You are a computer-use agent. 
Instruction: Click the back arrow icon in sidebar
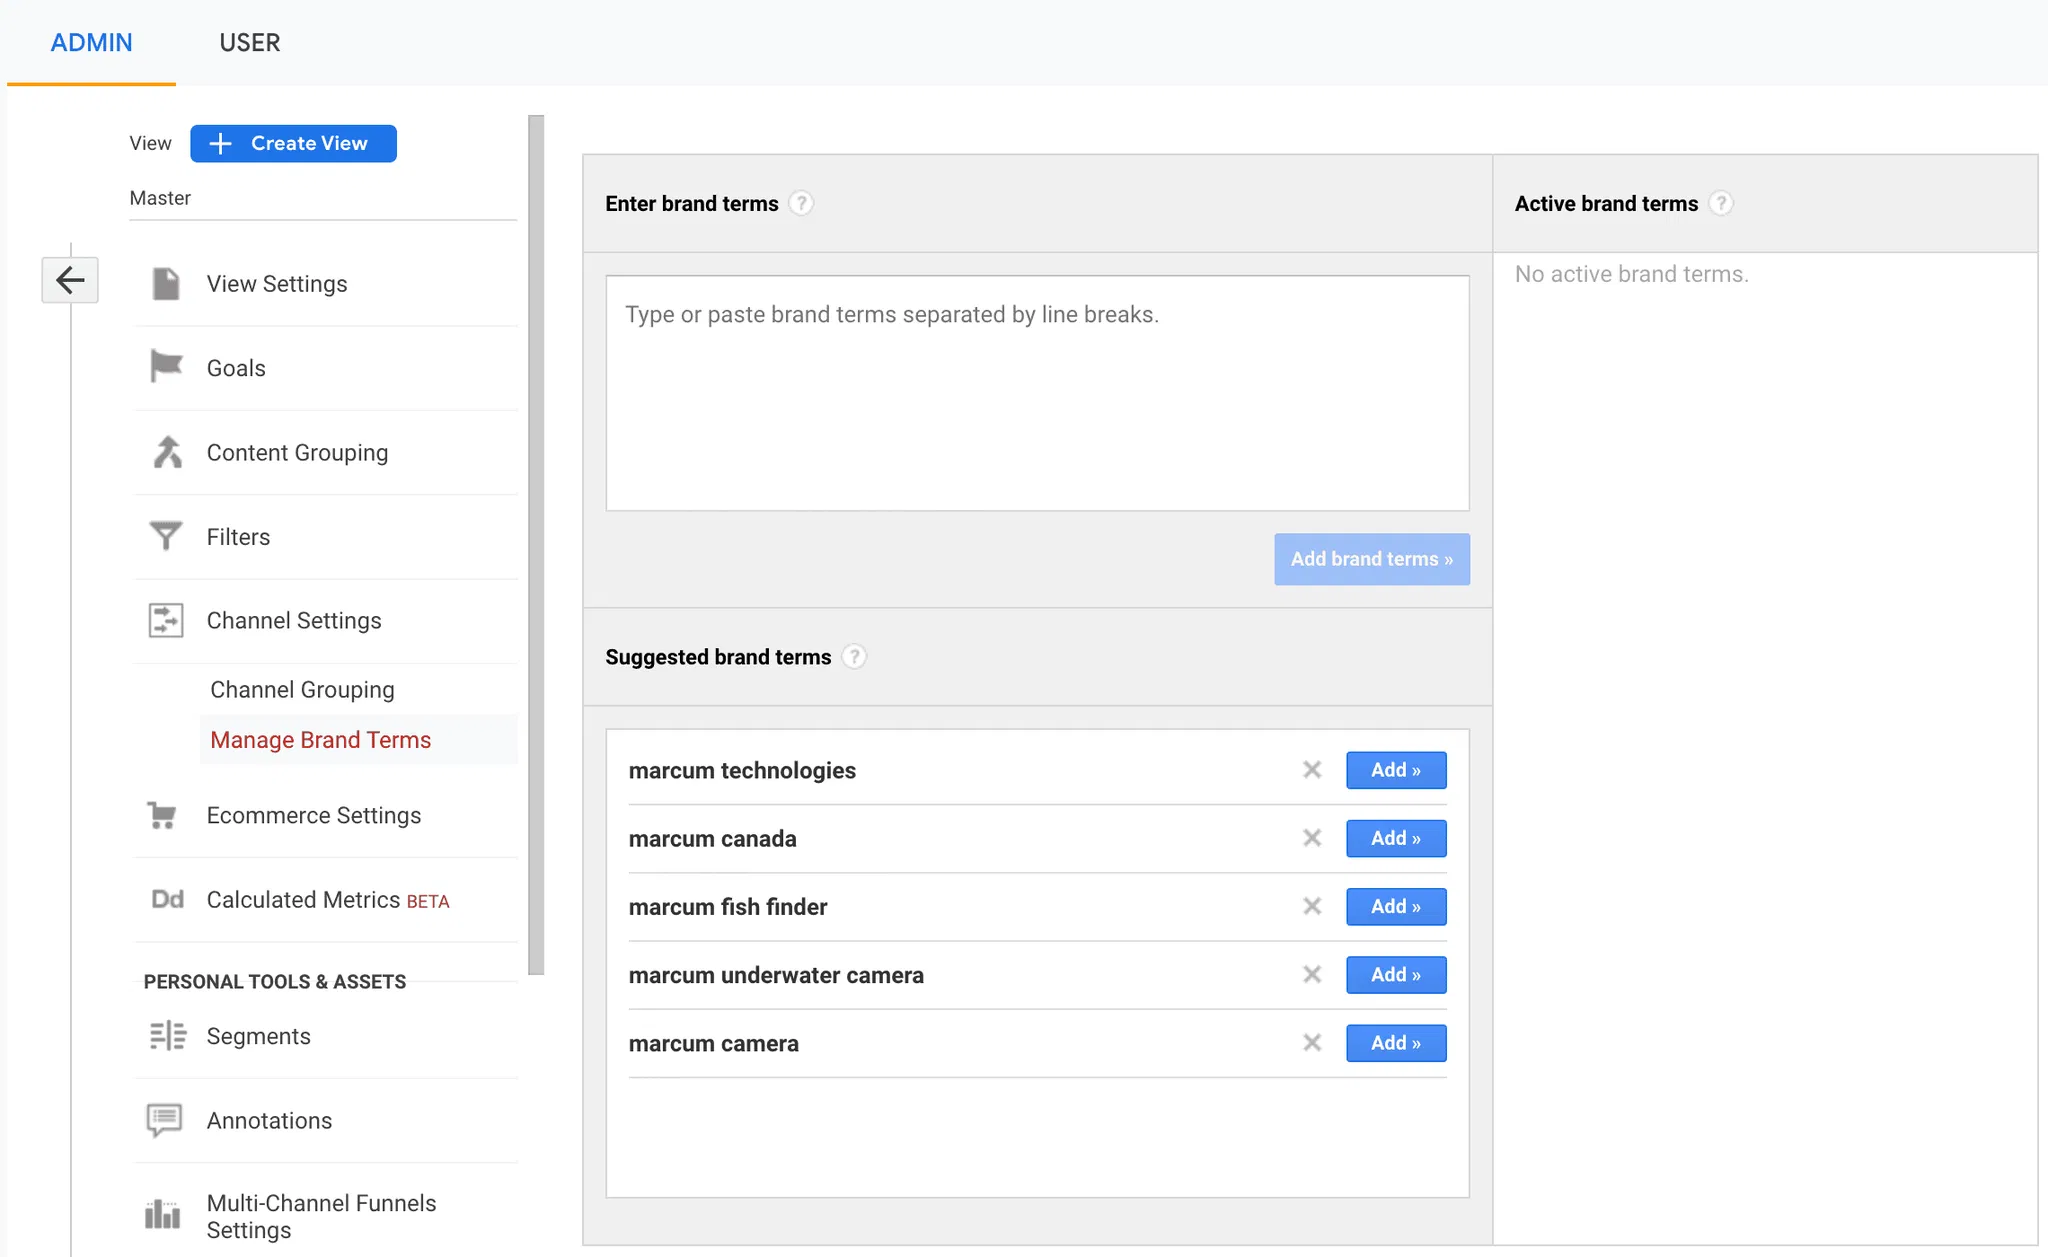tap(70, 280)
